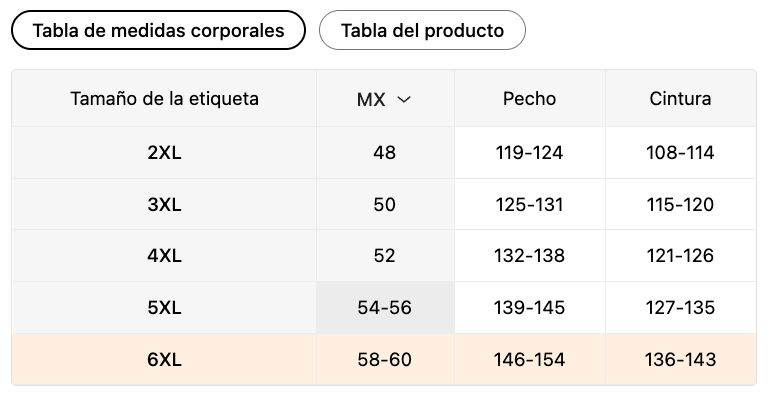Click the MX value 48 cell
770x402 pixels.
385,153
